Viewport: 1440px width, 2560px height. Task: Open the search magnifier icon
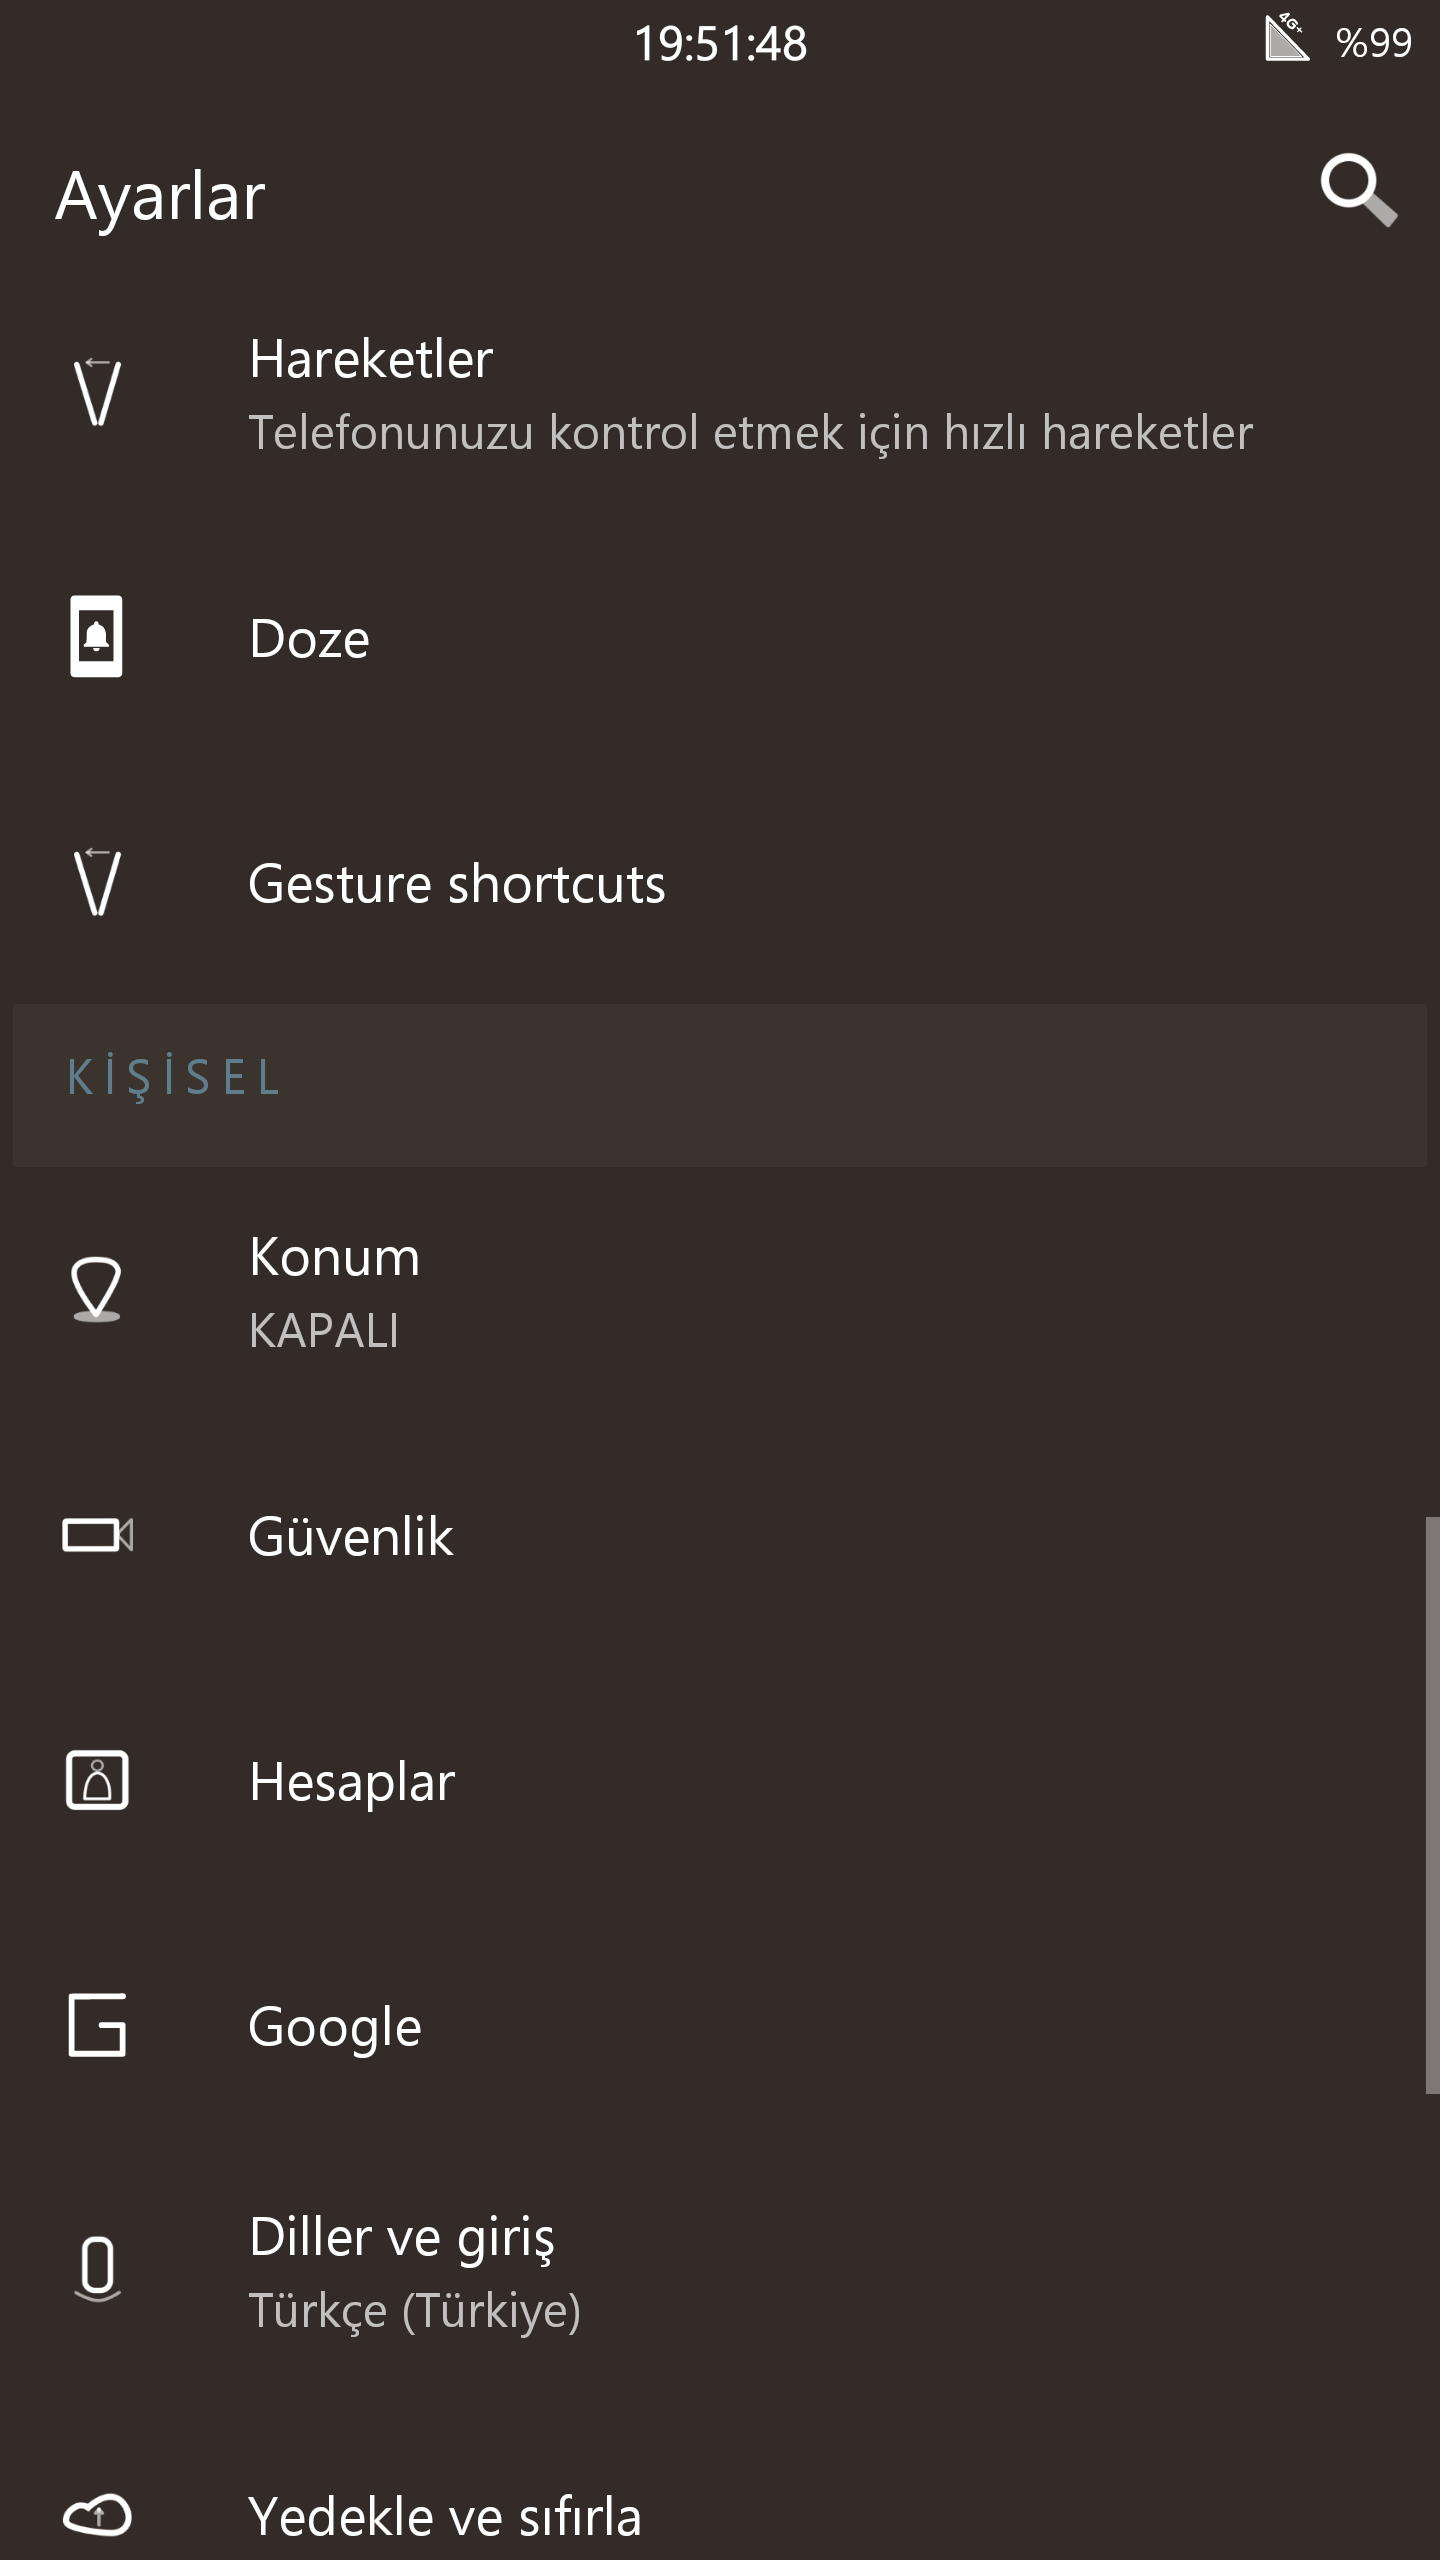[x=1358, y=190]
